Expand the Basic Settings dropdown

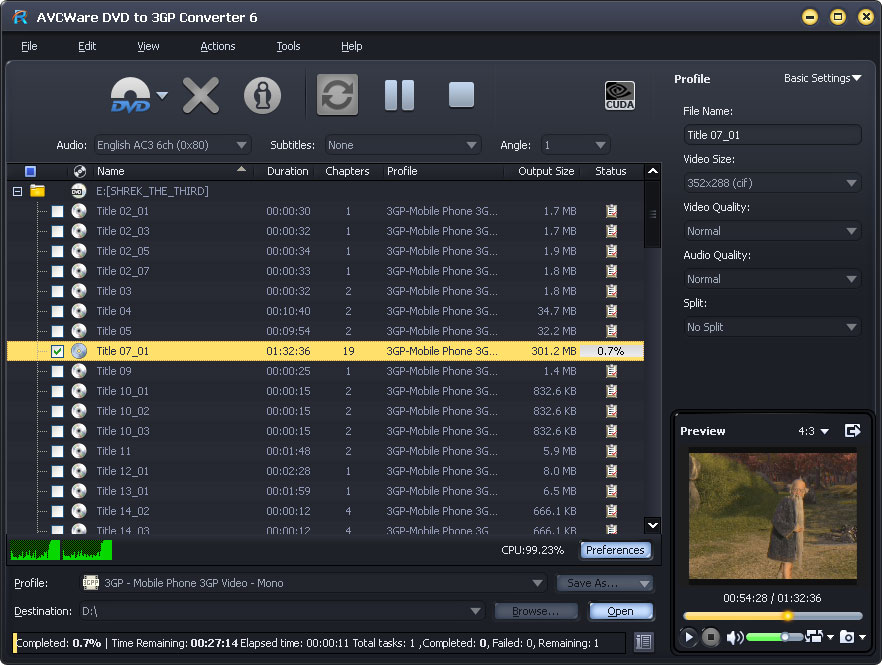[x=822, y=78]
